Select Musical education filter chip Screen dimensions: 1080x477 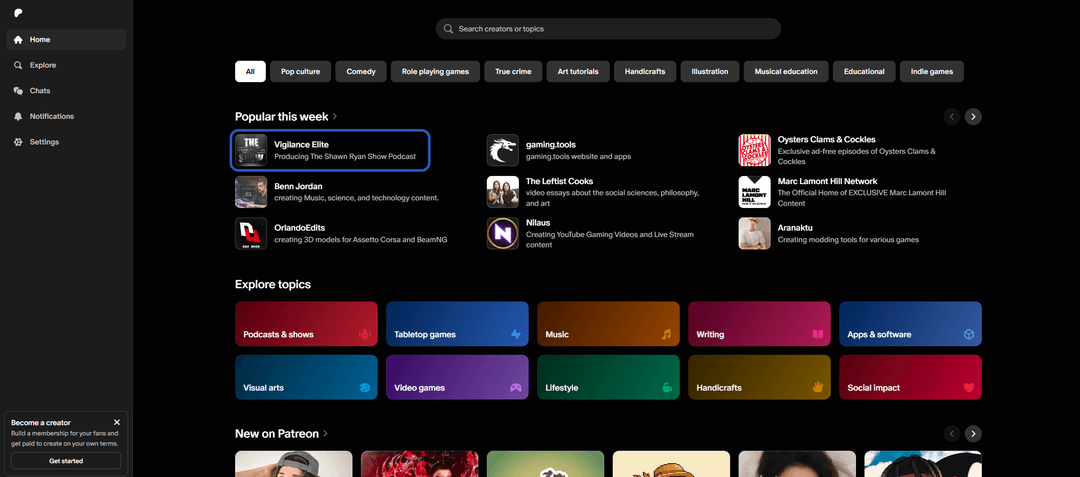[x=786, y=72]
